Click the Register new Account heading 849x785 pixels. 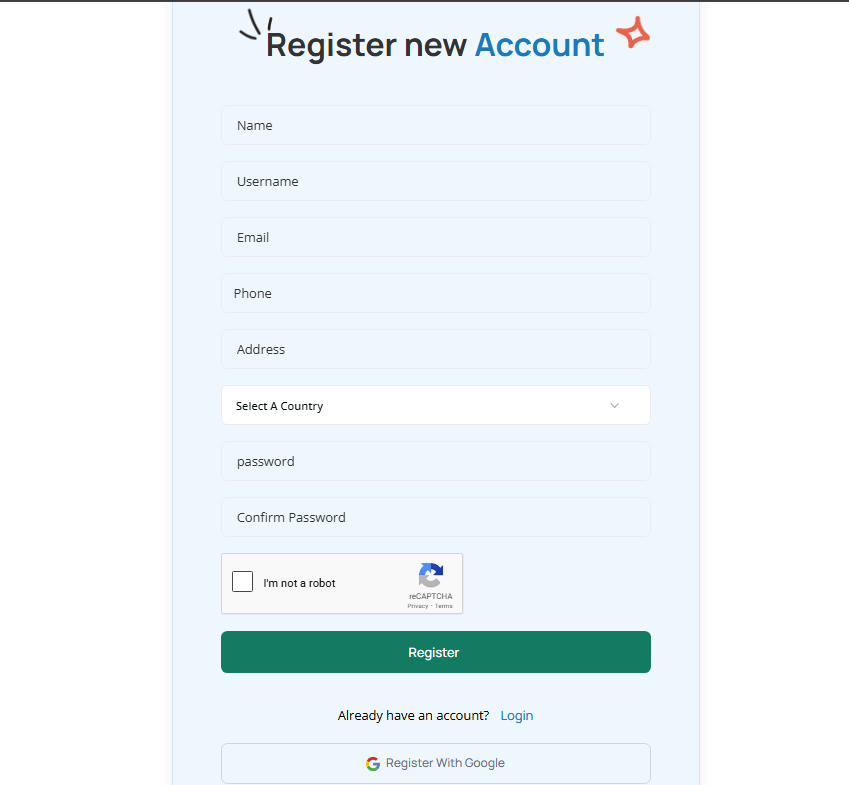pos(435,45)
